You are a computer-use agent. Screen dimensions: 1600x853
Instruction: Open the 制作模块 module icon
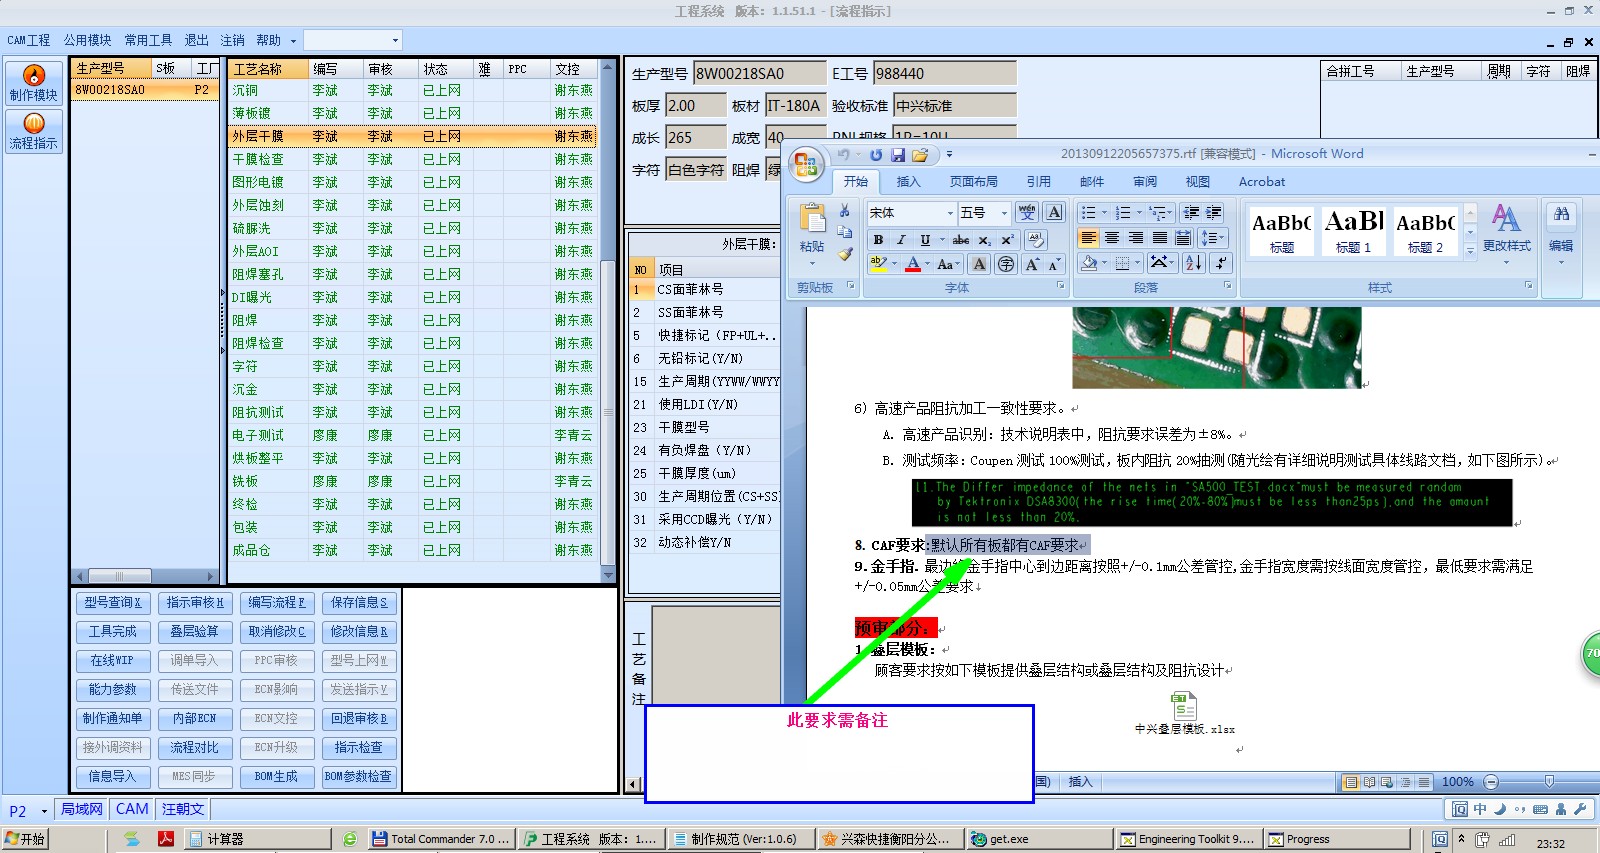34,83
